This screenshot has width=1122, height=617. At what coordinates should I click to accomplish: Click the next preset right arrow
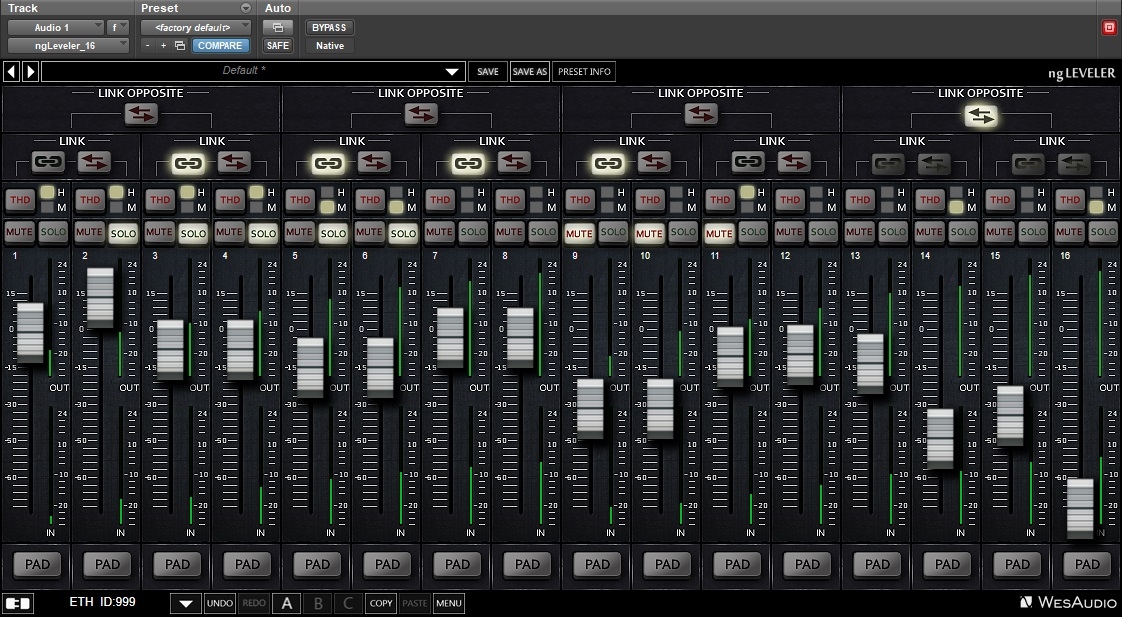coord(30,72)
